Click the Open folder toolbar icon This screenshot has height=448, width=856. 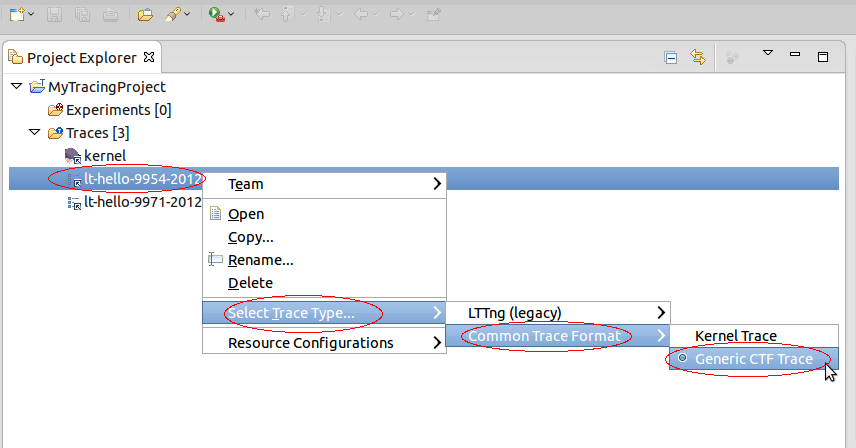coord(145,14)
